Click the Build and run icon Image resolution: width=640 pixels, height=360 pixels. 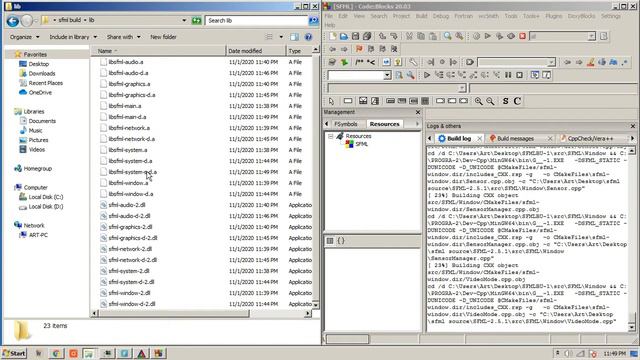click(x=499, y=36)
